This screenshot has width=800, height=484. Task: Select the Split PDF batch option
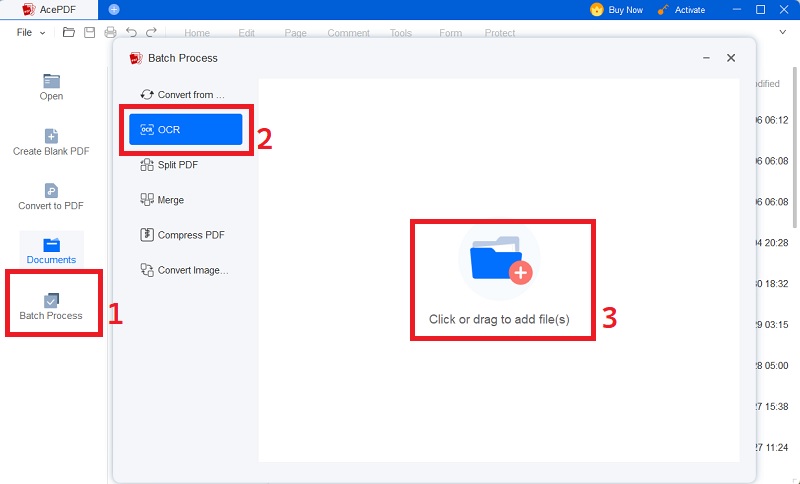tap(169, 165)
